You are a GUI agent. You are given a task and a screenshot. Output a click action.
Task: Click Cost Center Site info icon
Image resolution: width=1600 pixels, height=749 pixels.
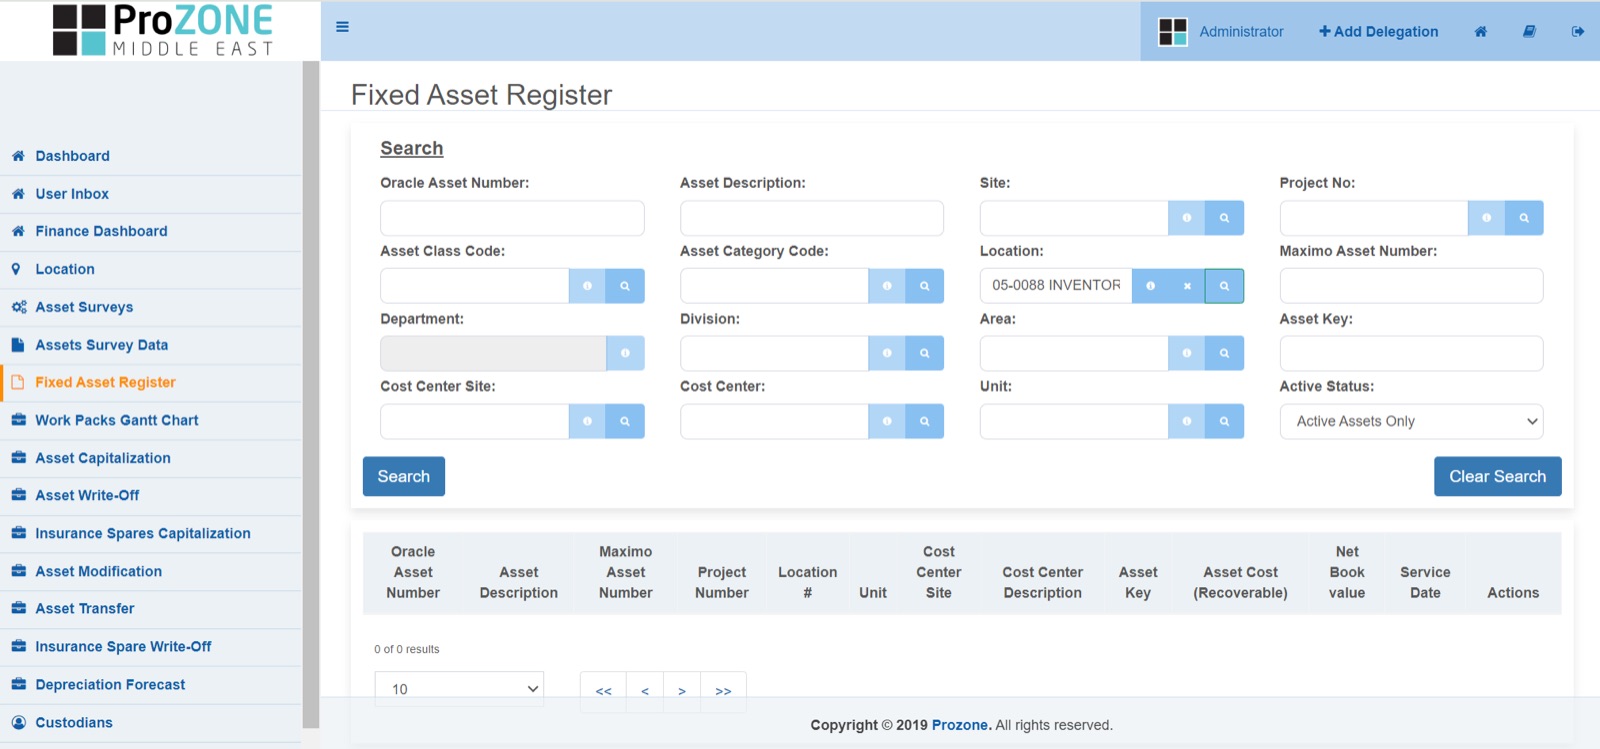click(588, 421)
